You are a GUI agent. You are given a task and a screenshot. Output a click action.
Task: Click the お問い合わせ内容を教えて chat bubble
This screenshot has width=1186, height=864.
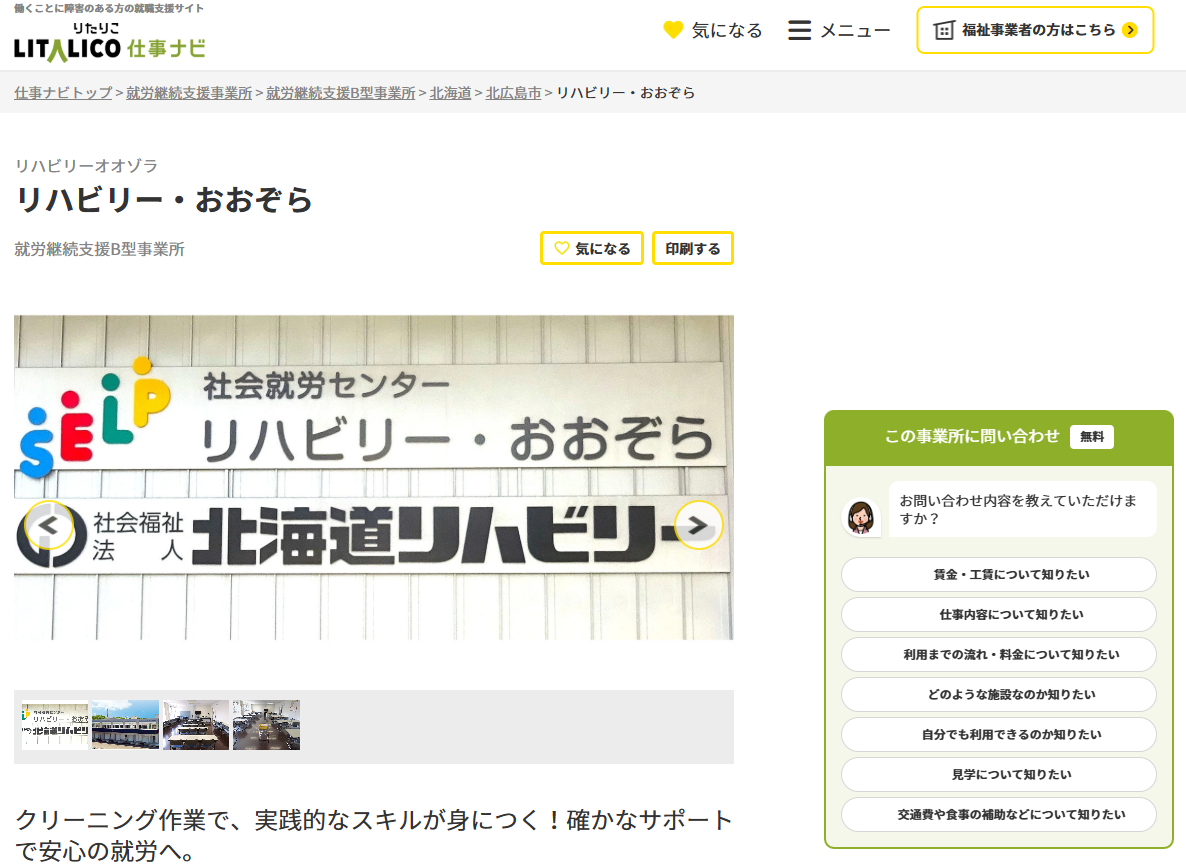pyautogui.click(x=1023, y=510)
